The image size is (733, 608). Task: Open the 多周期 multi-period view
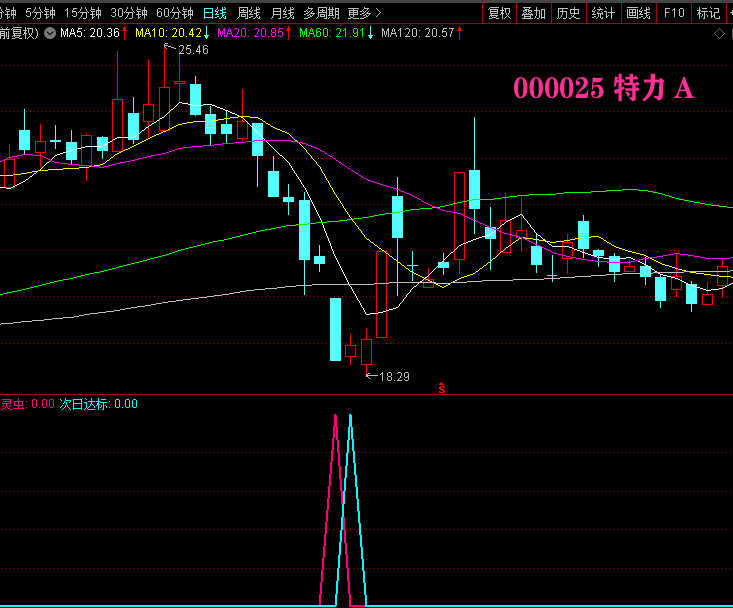(x=321, y=13)
